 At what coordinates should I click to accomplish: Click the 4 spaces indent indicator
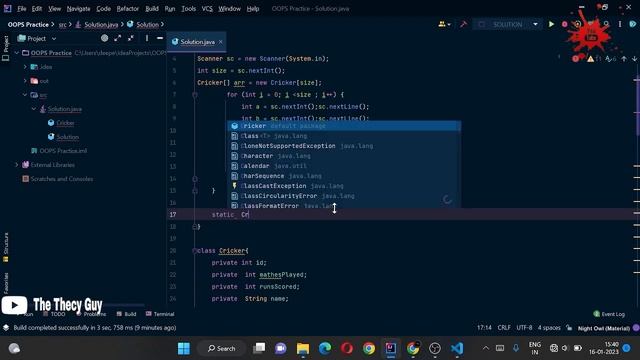[549, 327]
